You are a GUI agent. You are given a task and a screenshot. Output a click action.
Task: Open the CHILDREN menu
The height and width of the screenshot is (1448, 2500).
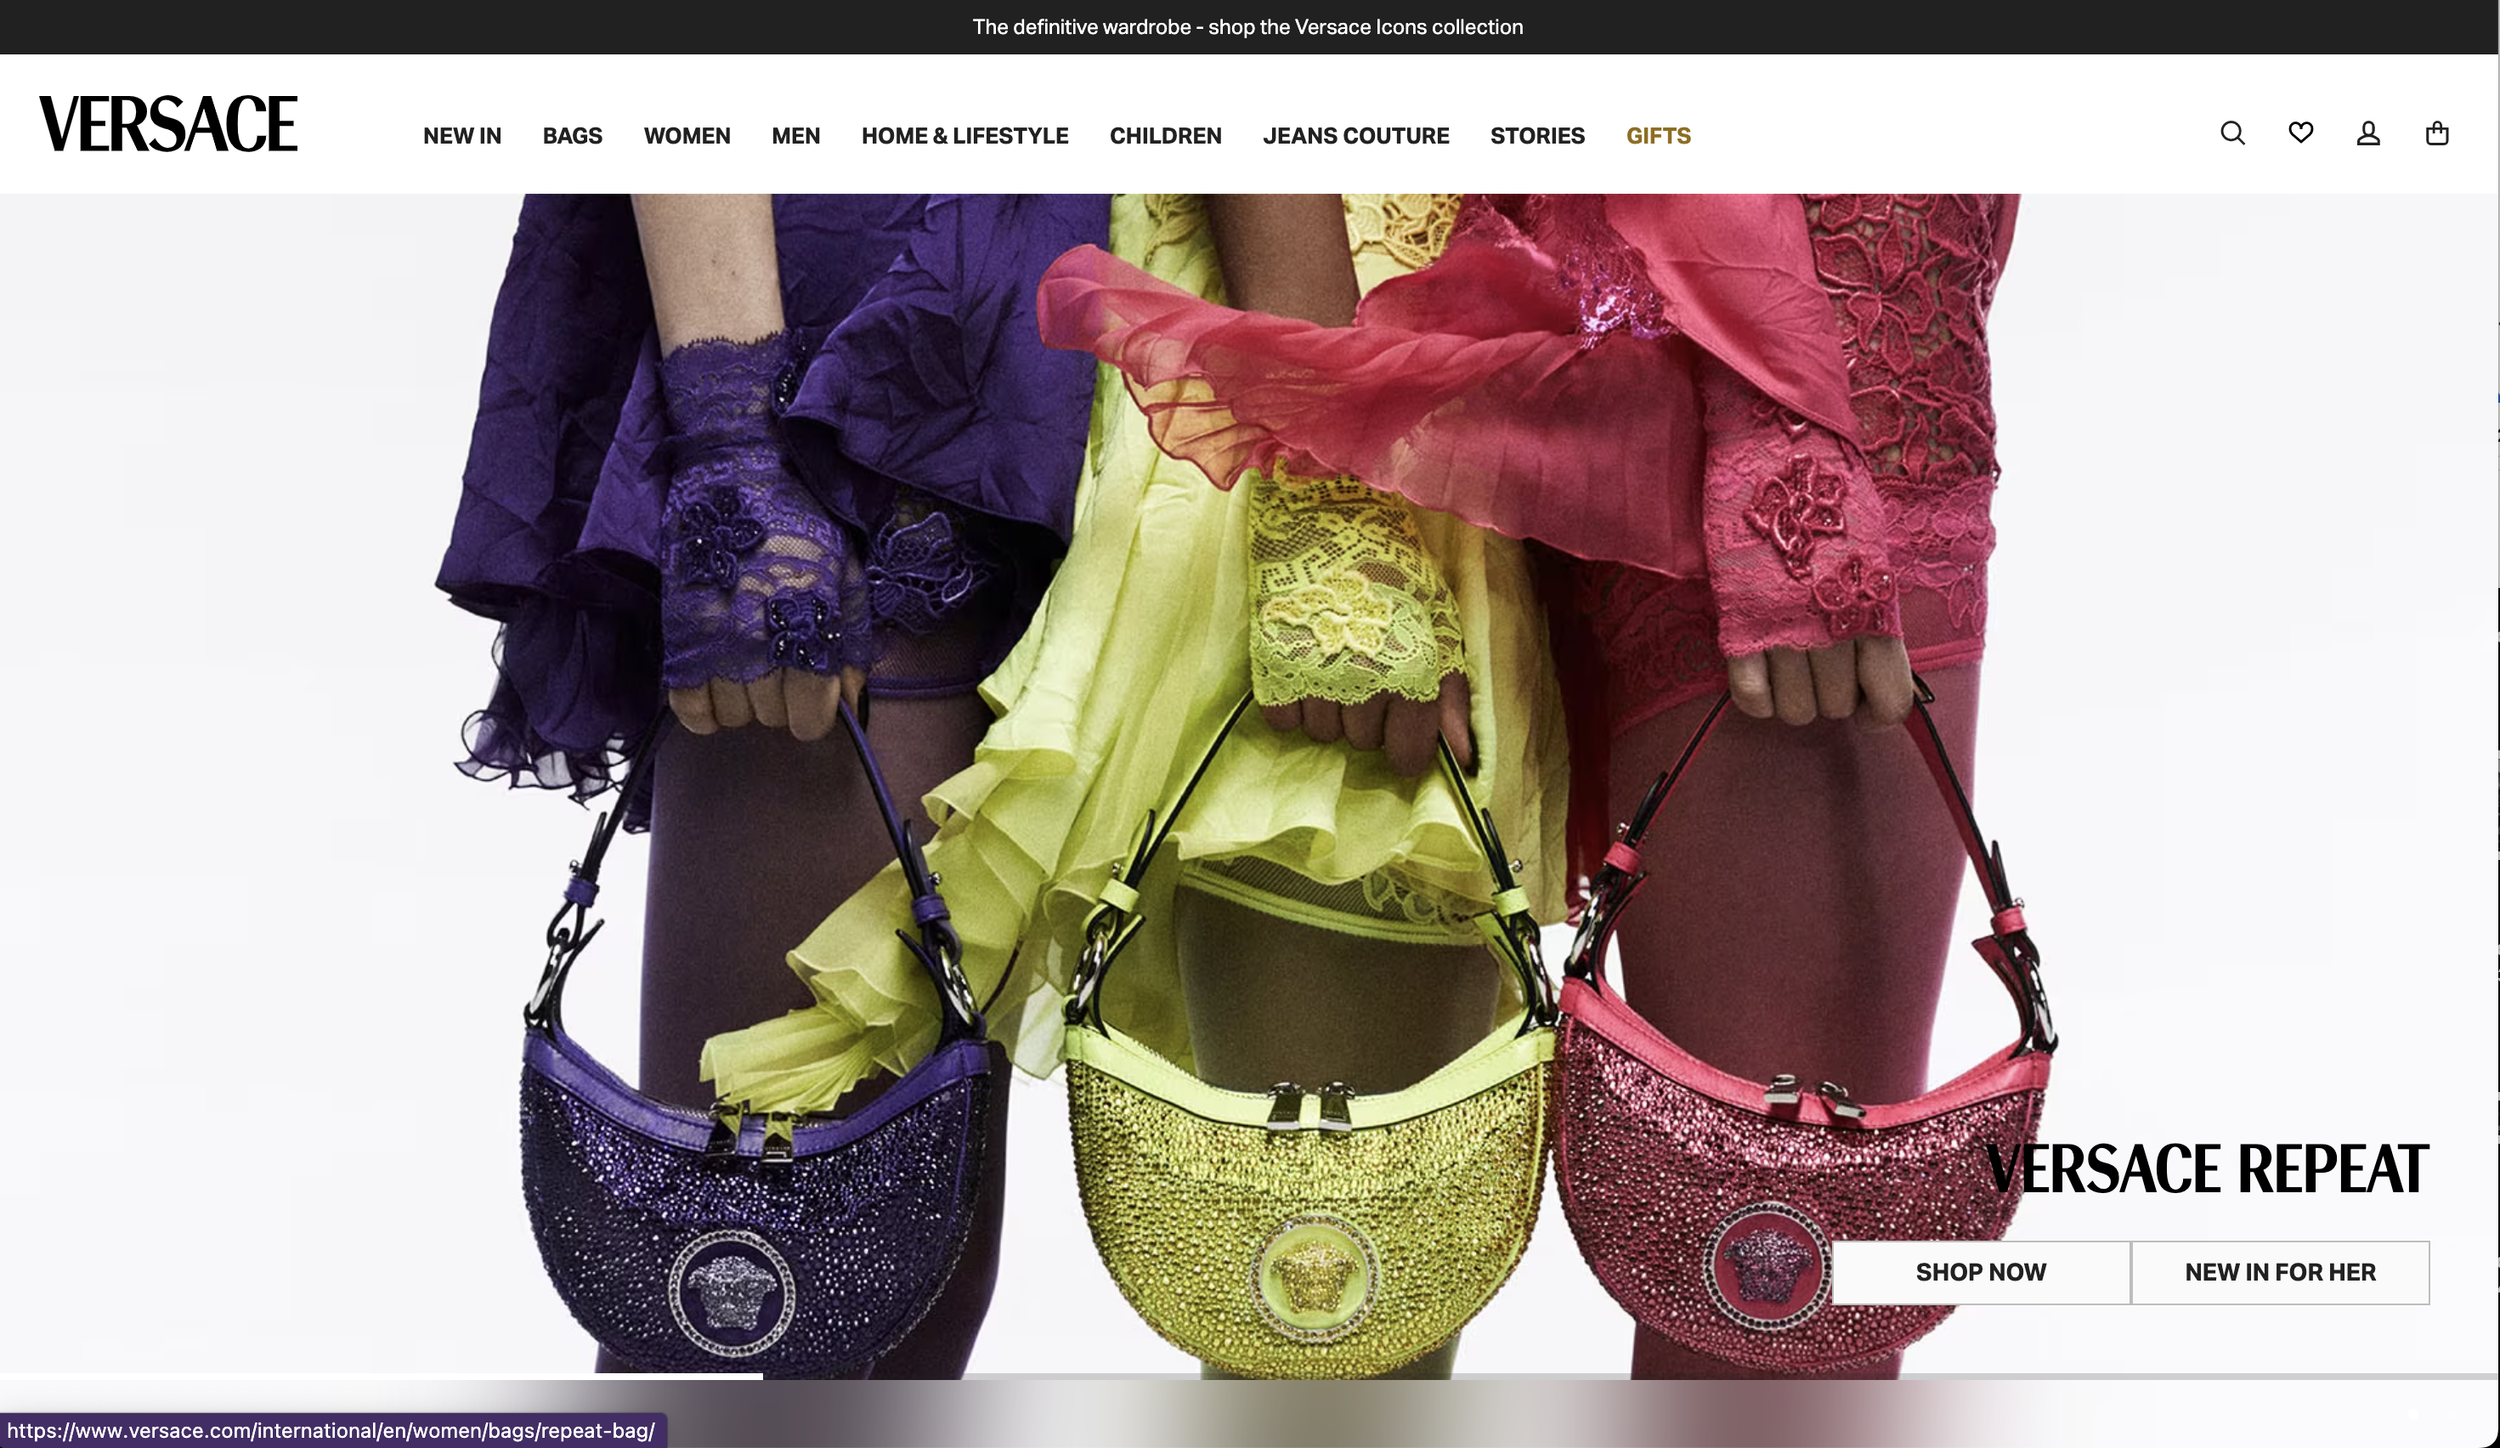click(x=1165, y=136)
